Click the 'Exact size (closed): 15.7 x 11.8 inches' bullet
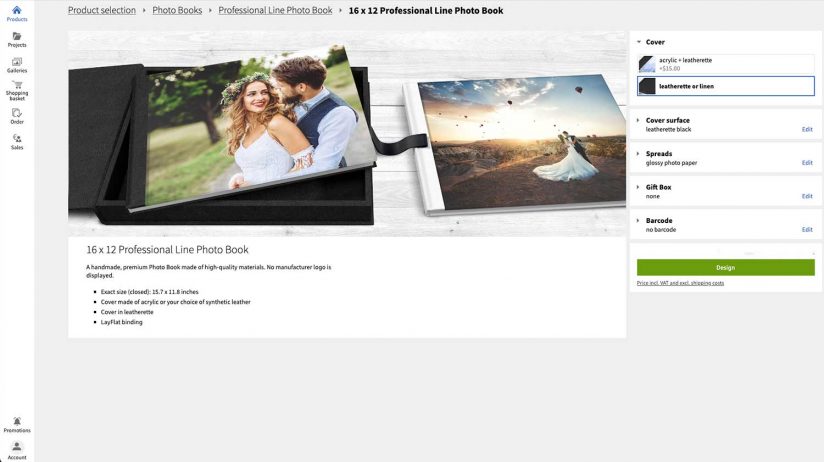The width and height of the screenshot is (824, 462). 149,292
